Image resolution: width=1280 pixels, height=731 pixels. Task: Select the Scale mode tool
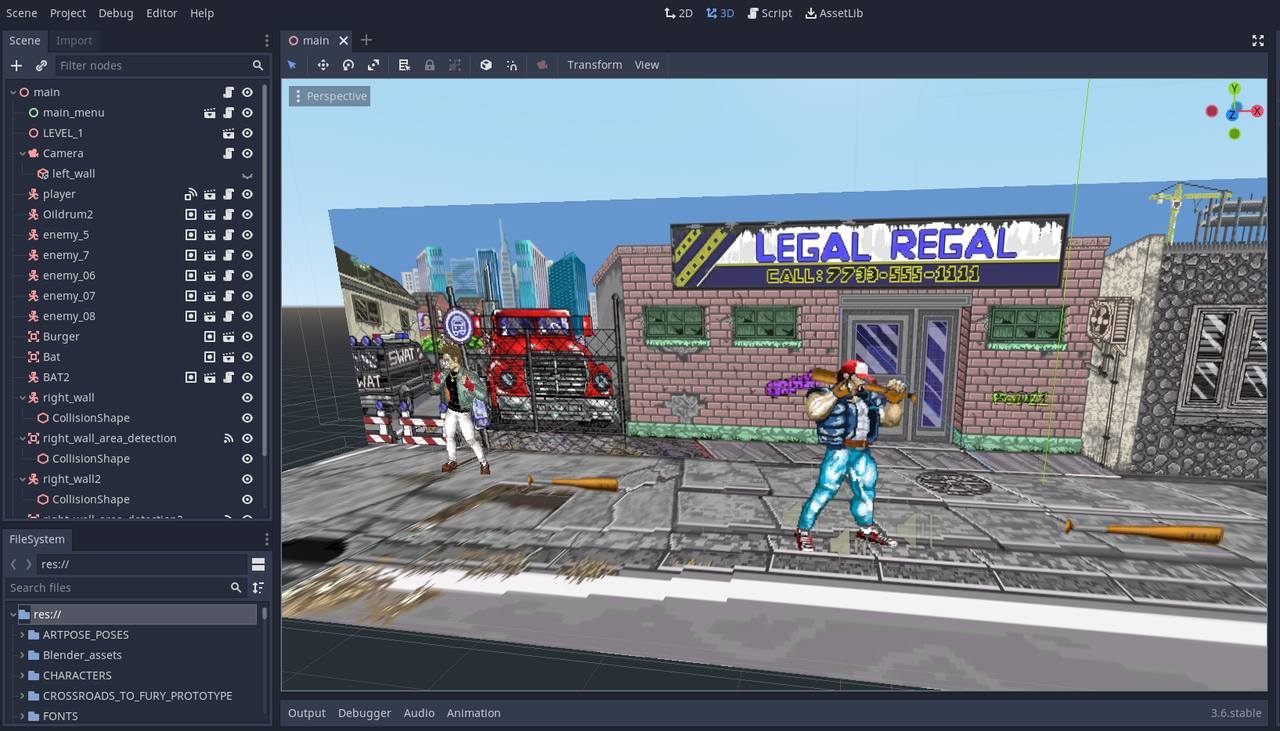[x=372, y=64]
